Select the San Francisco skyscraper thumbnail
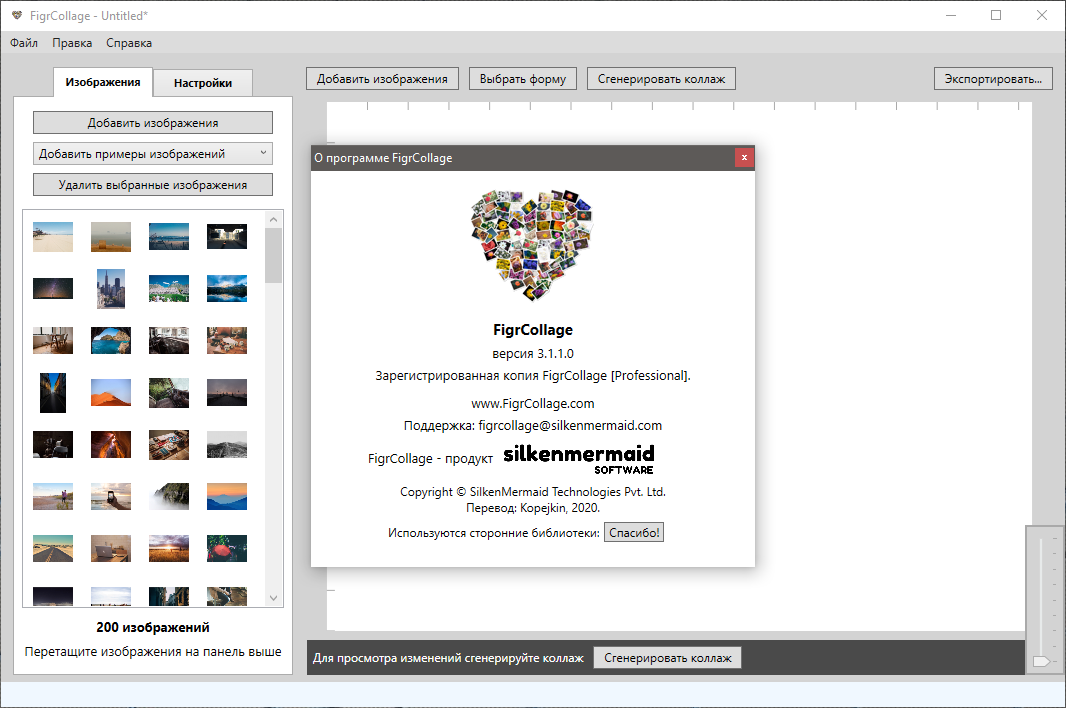The width and height of the screenshot is (1066, 708). tap(111, 289)
